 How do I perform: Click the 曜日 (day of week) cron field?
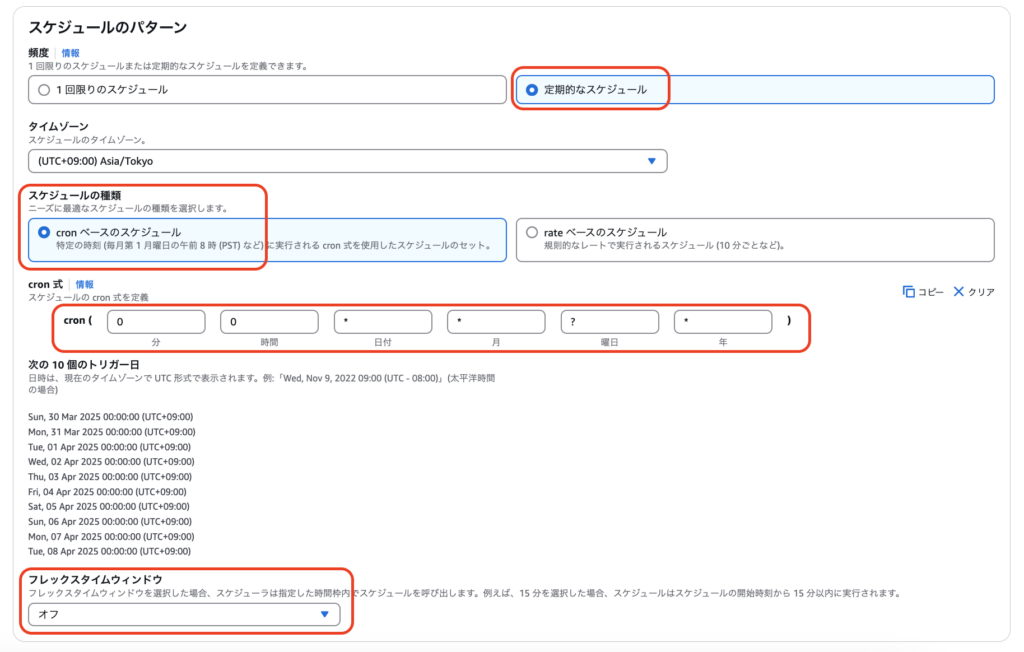(x=609, y=322)
